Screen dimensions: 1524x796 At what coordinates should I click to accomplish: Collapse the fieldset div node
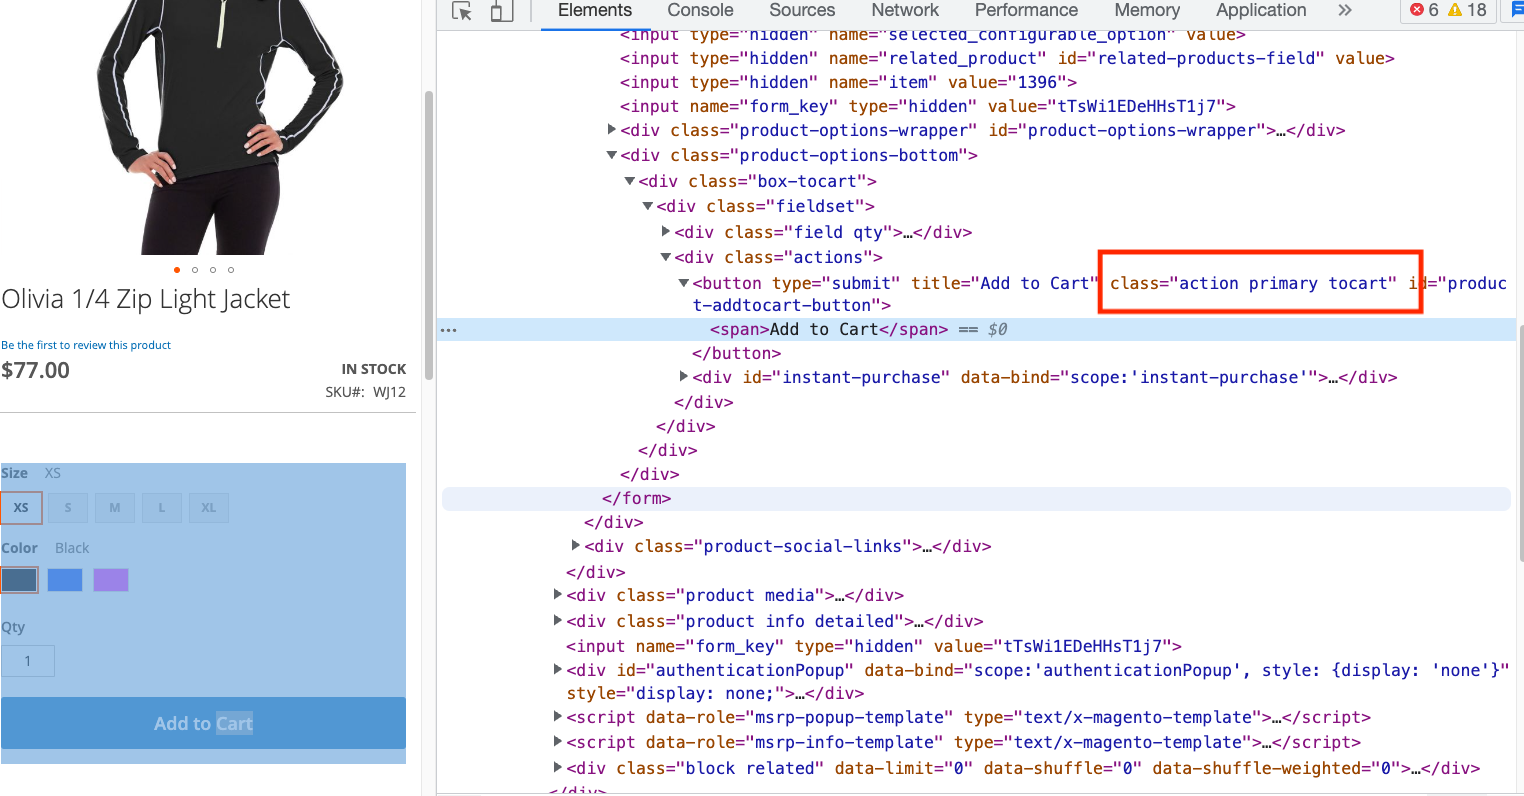(648, 206)
